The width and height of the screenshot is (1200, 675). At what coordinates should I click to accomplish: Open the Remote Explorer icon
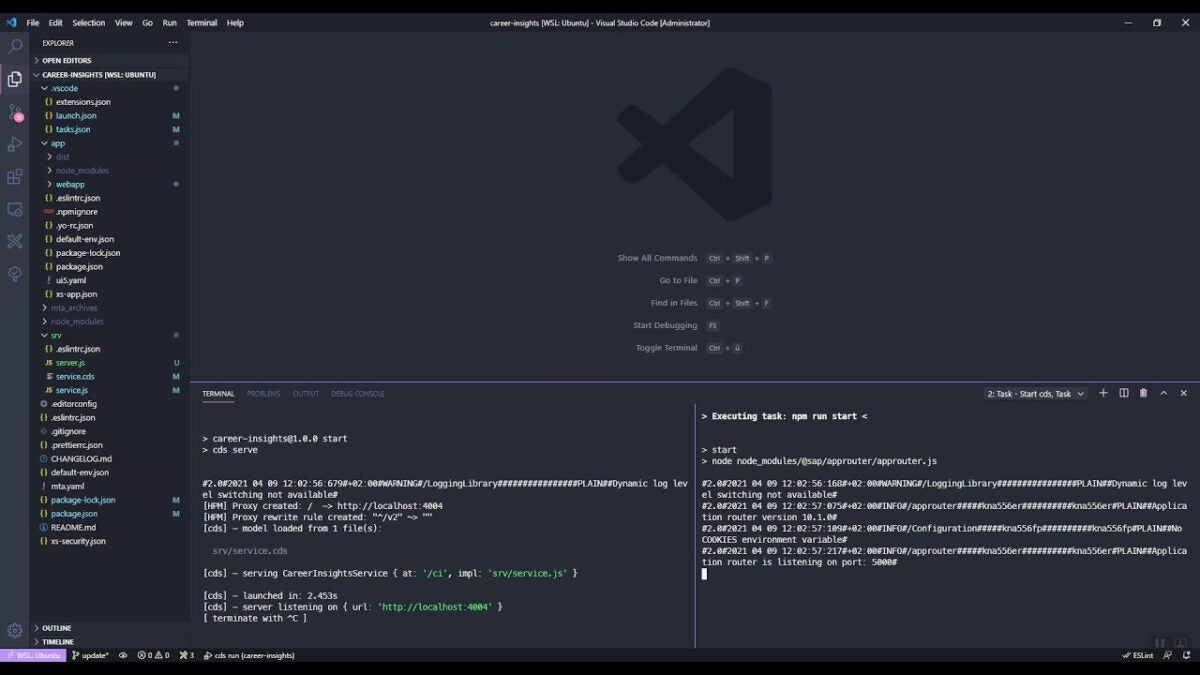(14, 209)
